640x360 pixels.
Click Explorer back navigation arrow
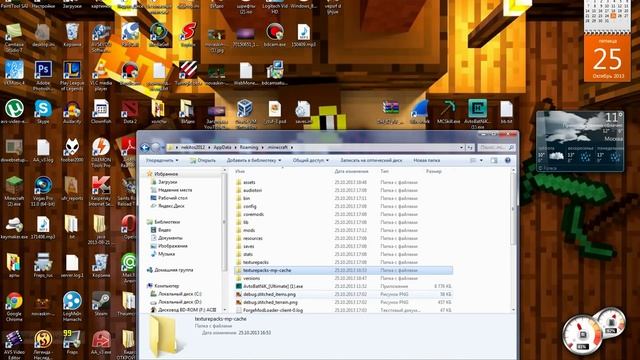click(x=145, y=147)
